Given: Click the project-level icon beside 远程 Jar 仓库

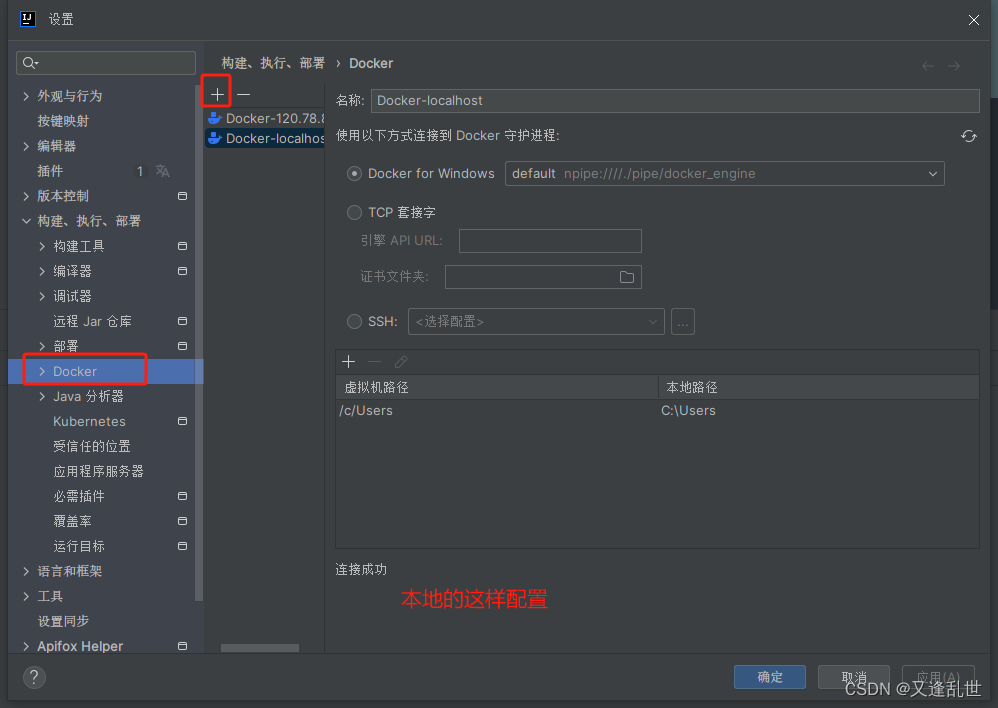Looking at the screenshot, I should [182, 321].
